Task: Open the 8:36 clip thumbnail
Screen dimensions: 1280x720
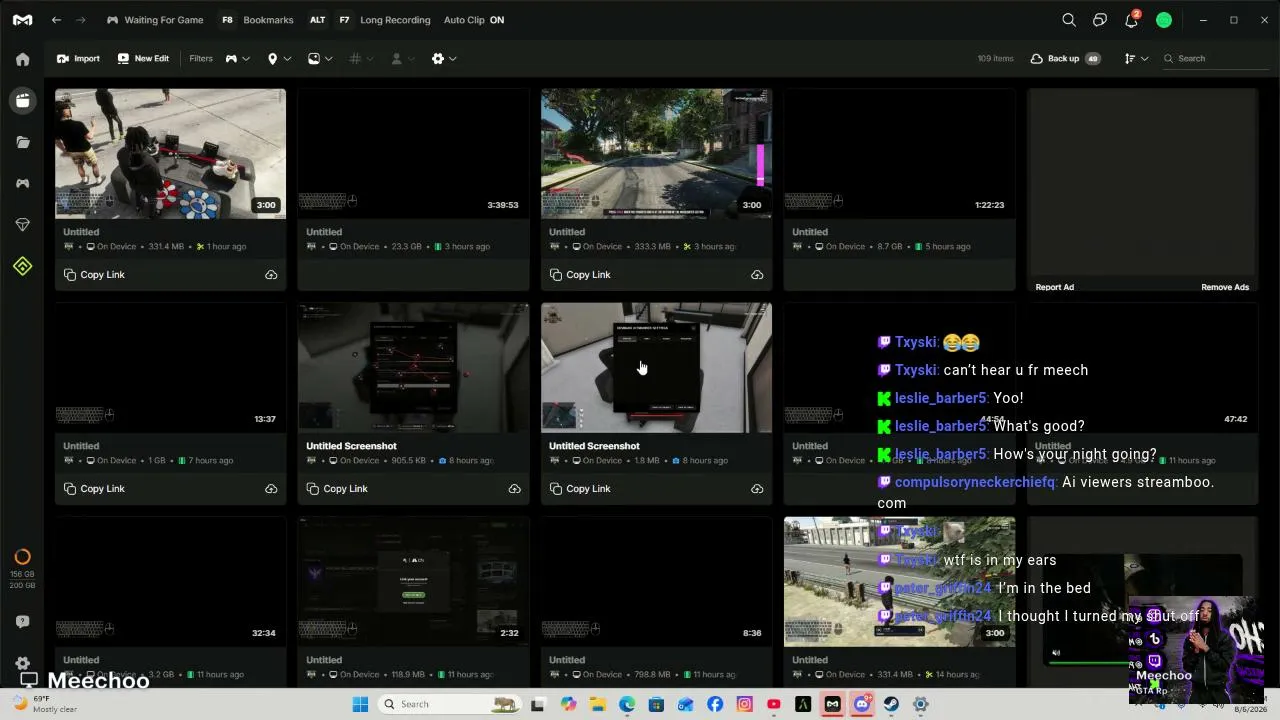Action: [656, 582]
